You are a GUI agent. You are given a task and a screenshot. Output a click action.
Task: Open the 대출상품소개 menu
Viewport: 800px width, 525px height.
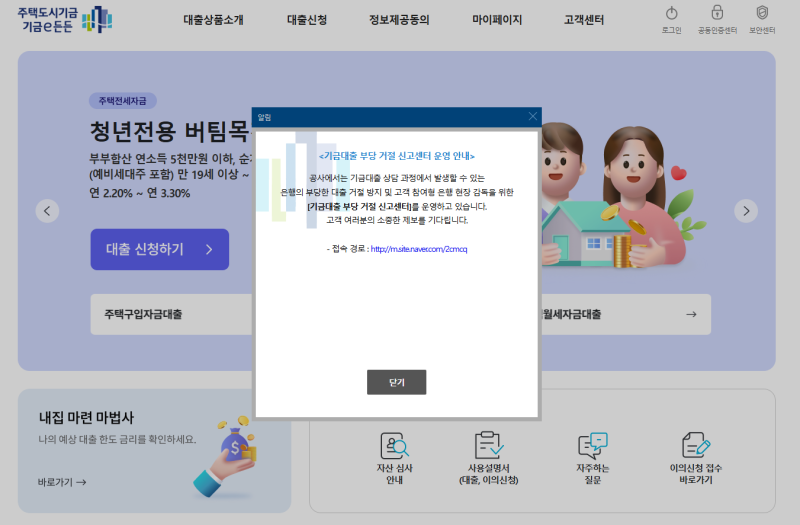click(x=213, y=20)
